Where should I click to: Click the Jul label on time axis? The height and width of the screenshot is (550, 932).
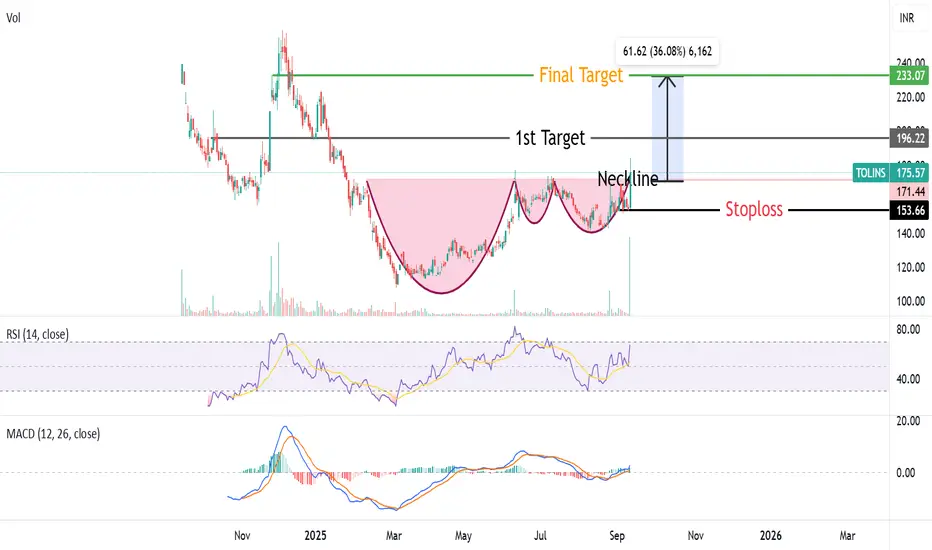click(540, 535)
